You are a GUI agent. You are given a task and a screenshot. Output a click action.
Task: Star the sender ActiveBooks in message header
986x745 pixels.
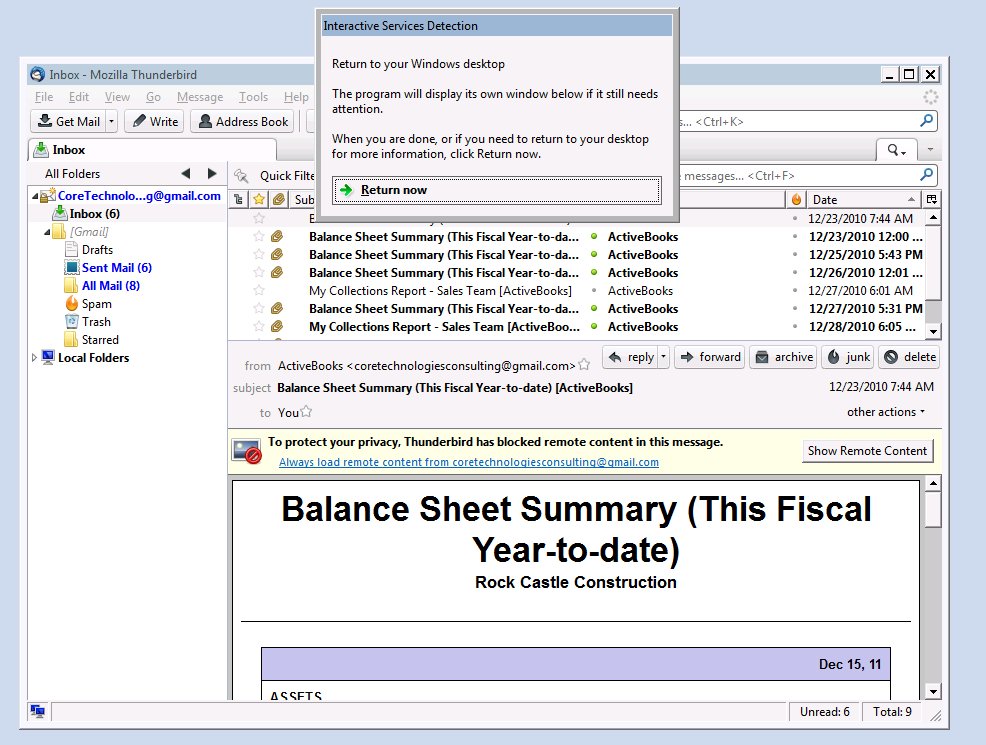tap(584, 366)
